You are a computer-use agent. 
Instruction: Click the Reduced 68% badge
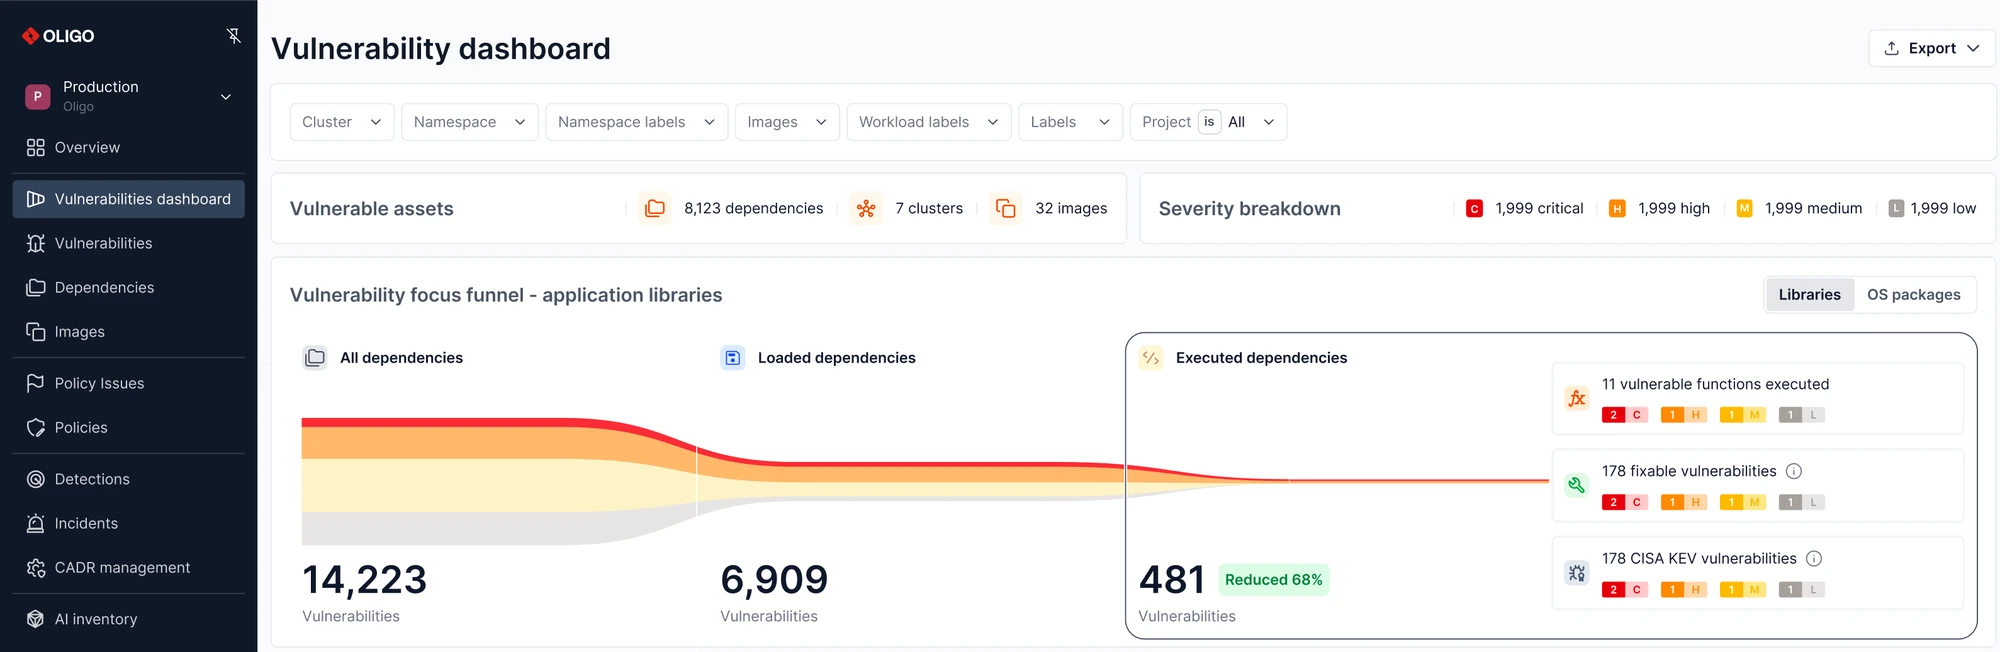(1273, 580)
